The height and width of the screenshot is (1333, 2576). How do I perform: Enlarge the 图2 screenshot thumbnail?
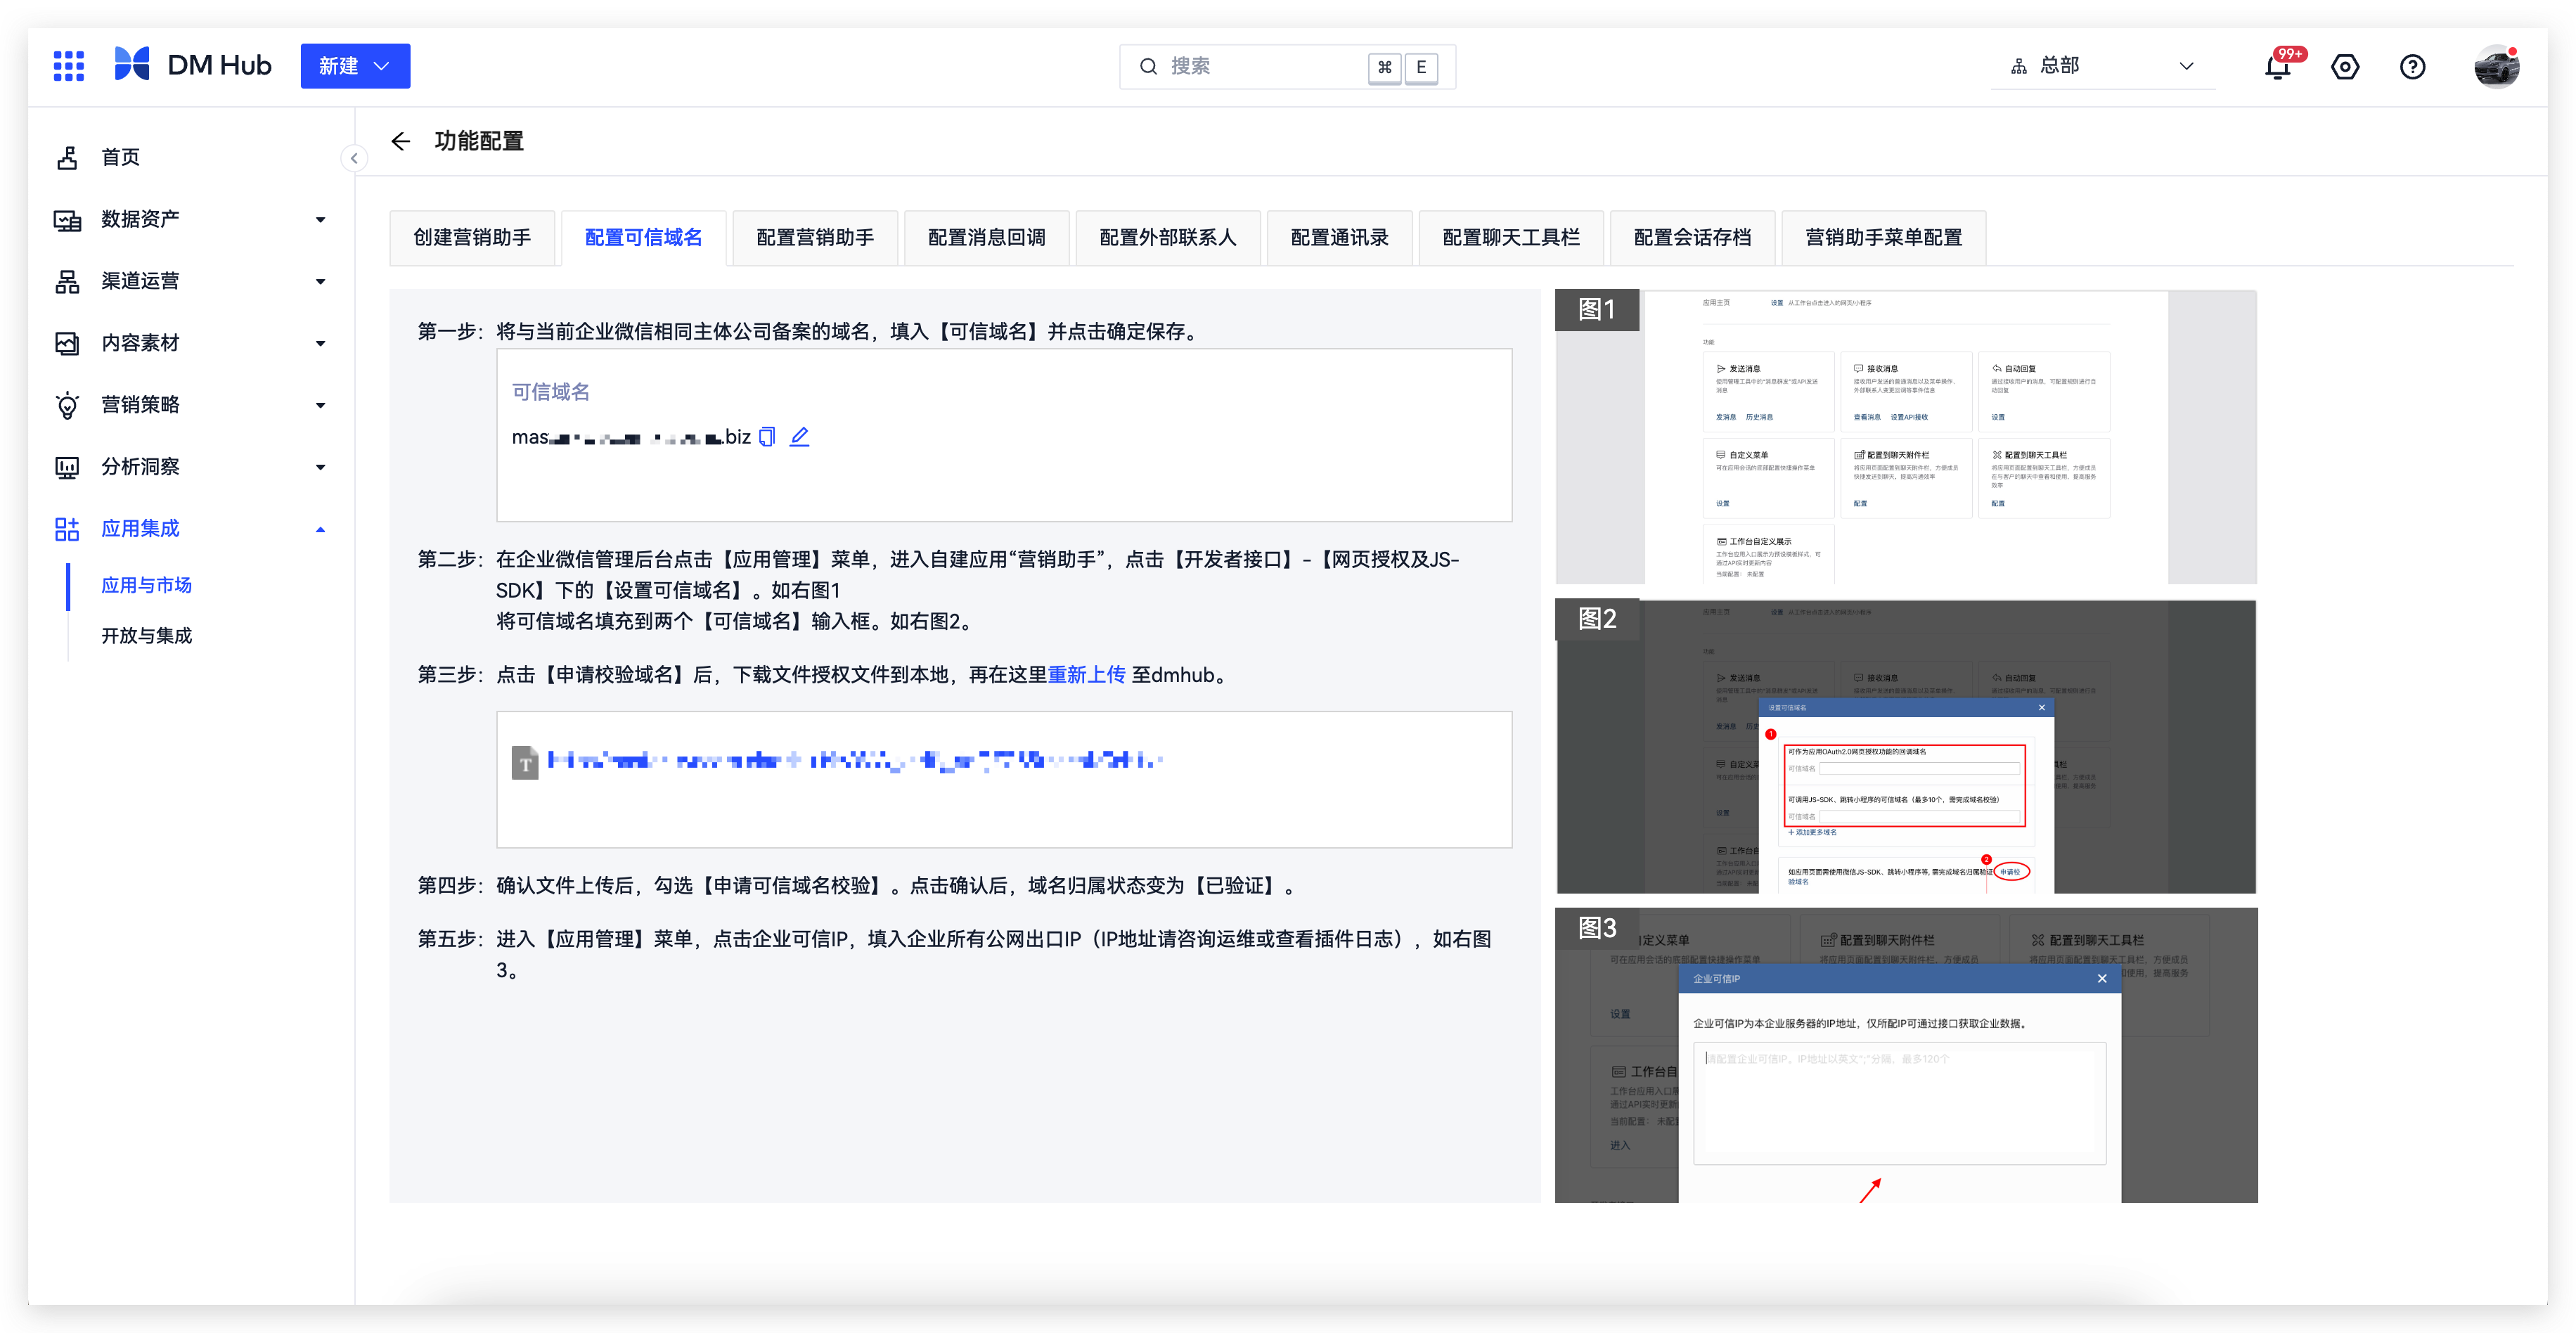coord(1905,747)
